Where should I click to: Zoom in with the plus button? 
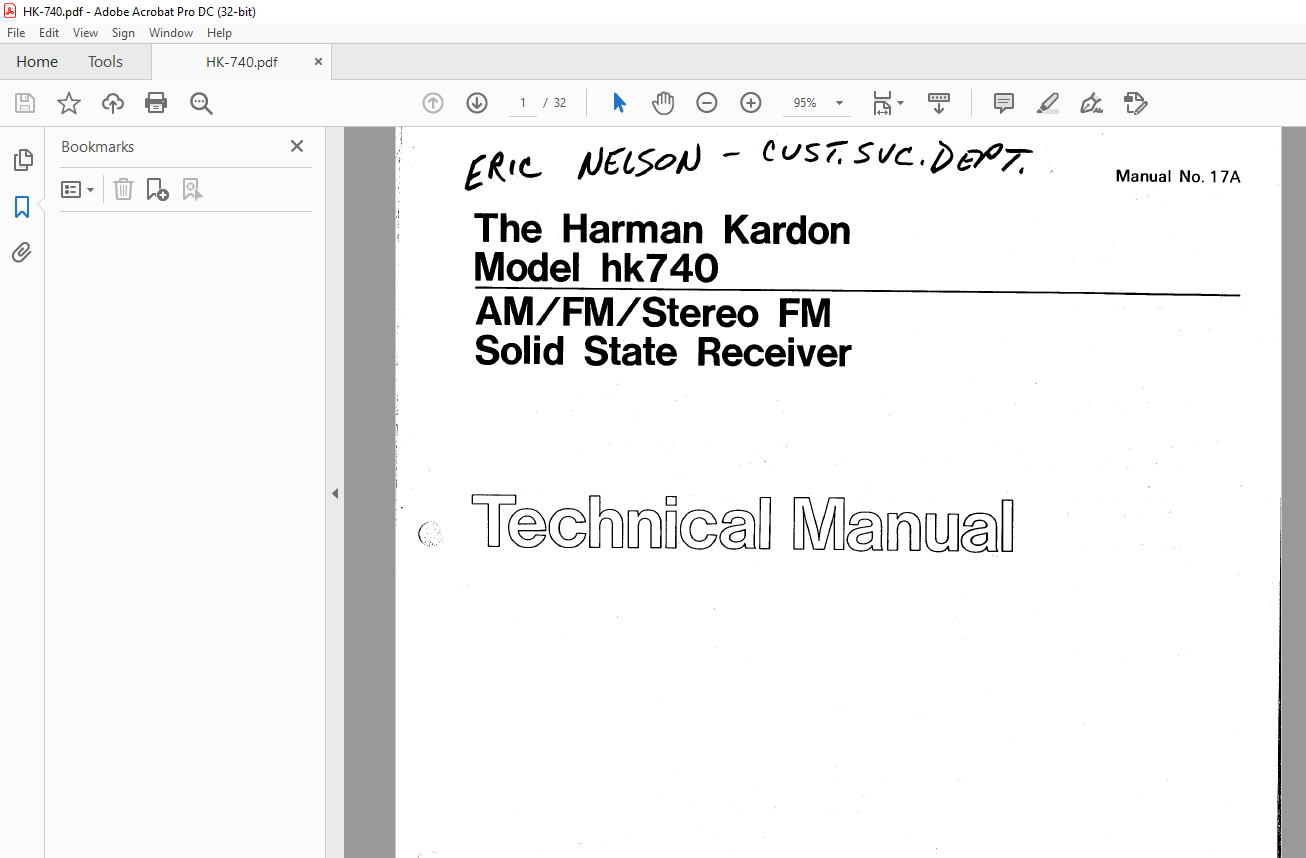(751, 103)
